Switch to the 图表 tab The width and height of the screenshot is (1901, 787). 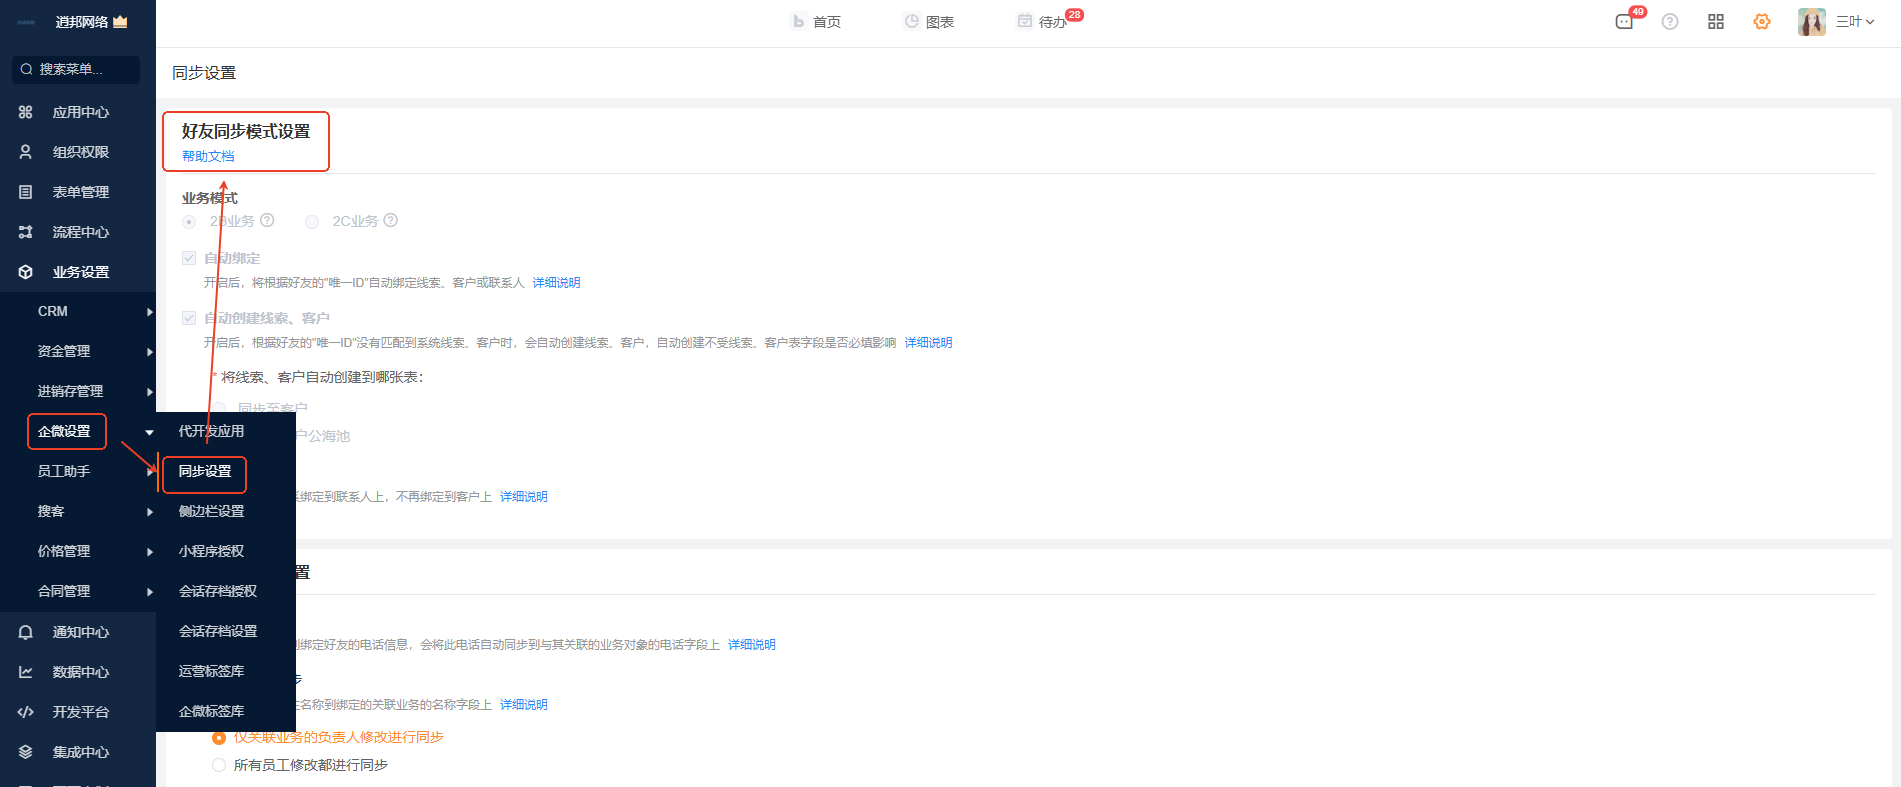tap(929, 22)
